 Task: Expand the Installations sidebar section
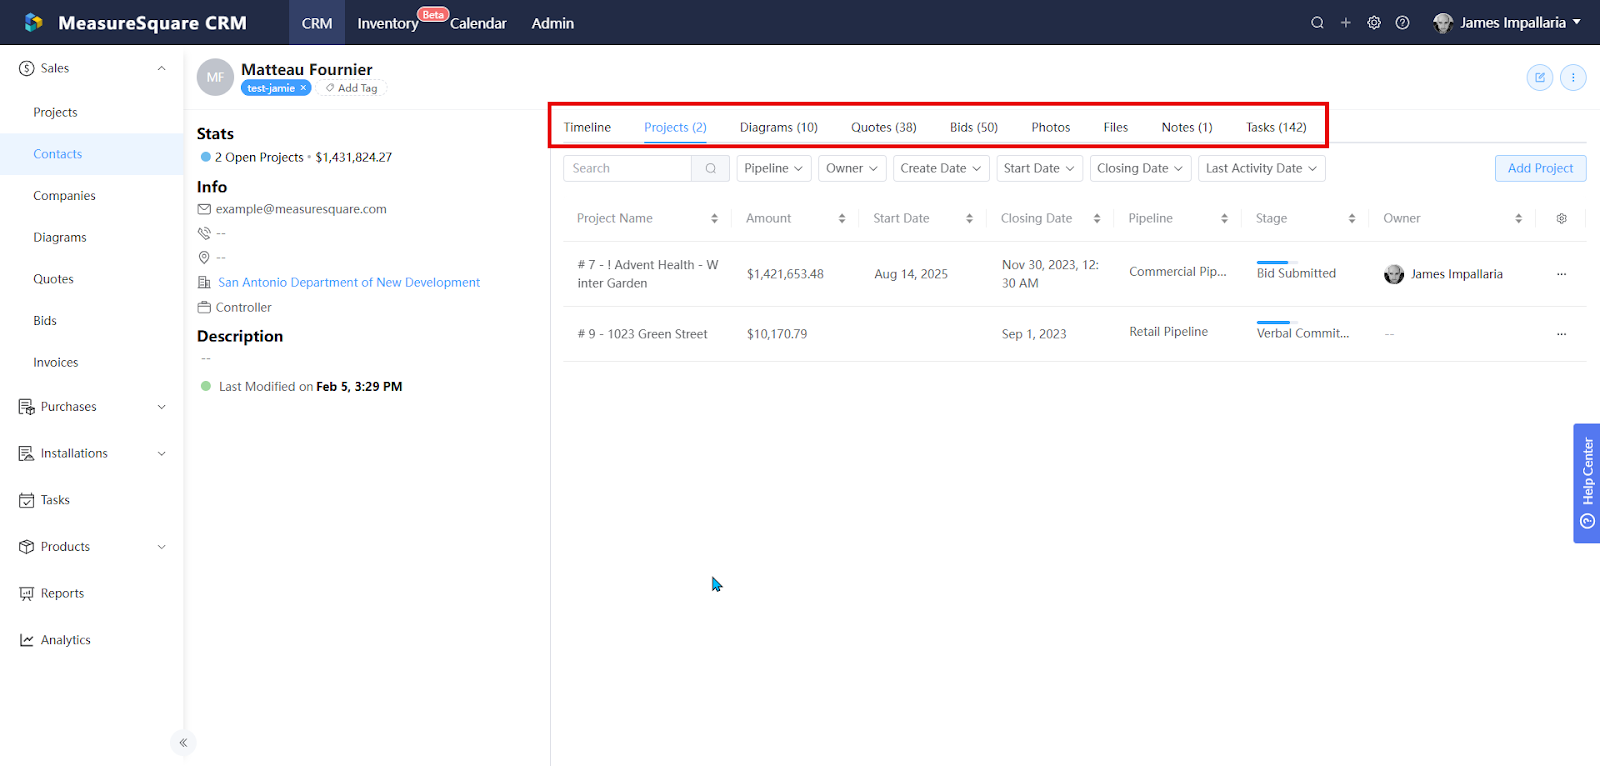(162, 453)
